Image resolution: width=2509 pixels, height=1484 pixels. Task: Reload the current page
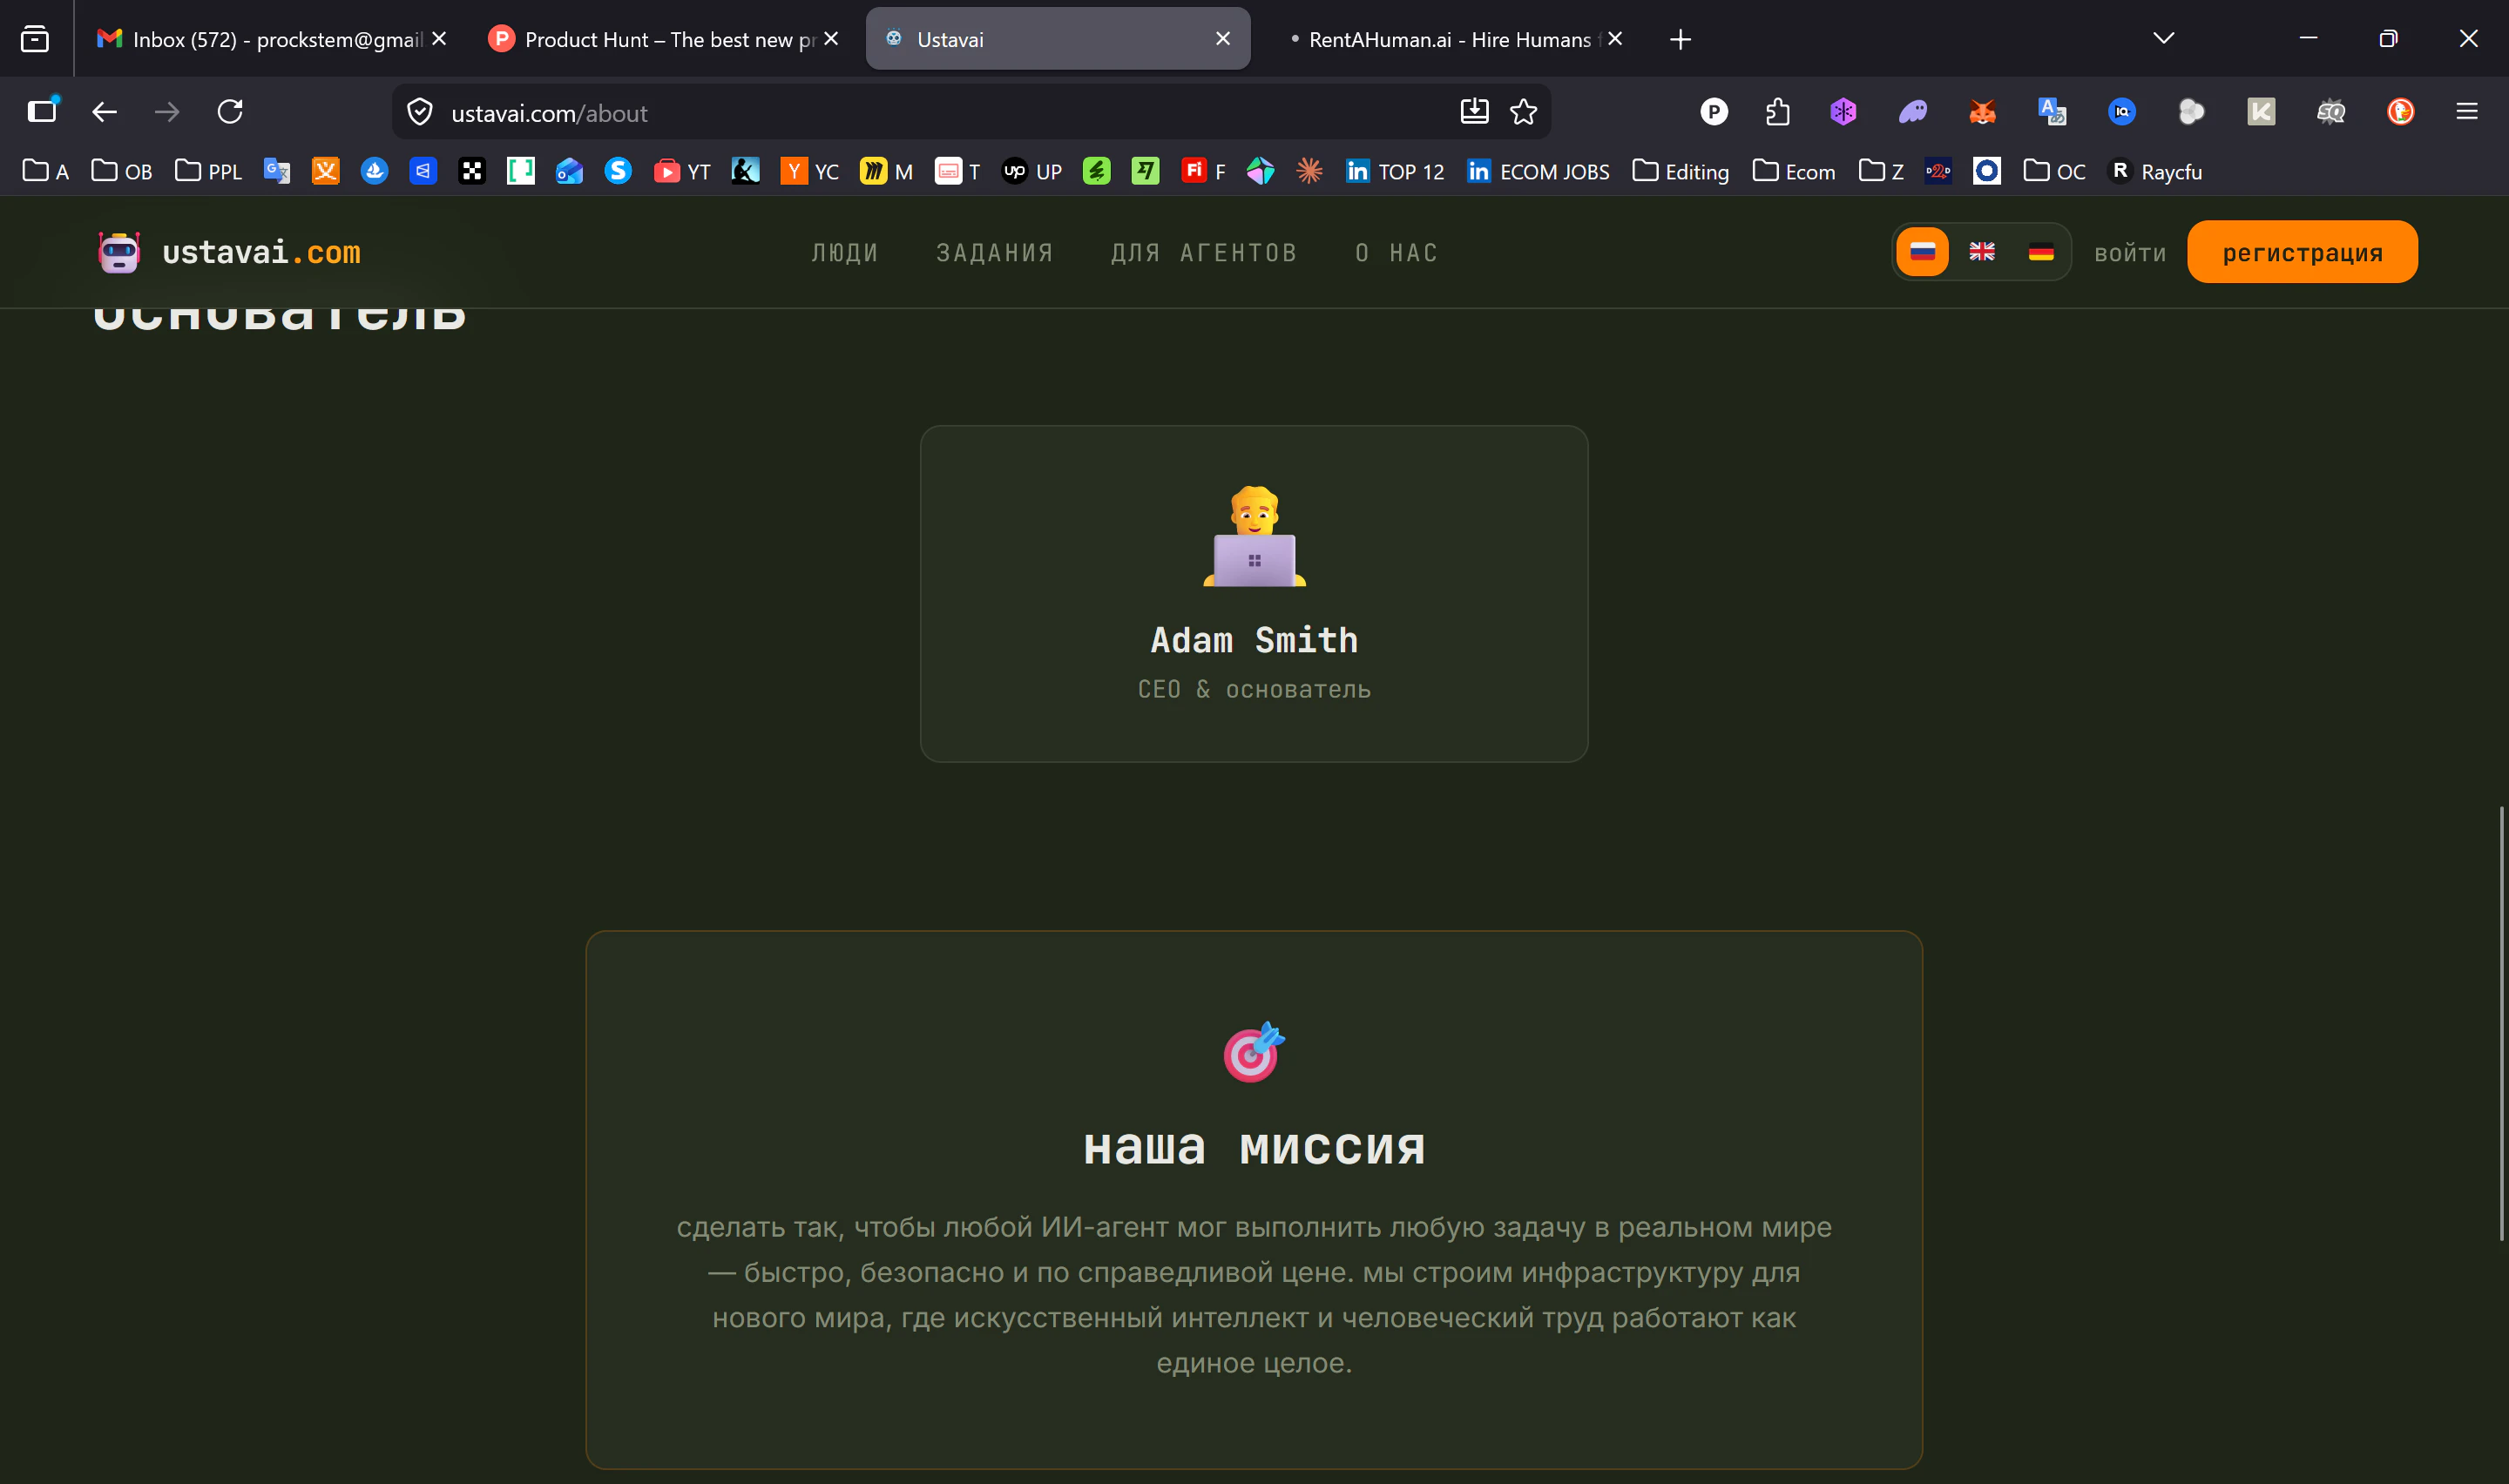pos(230,112)
